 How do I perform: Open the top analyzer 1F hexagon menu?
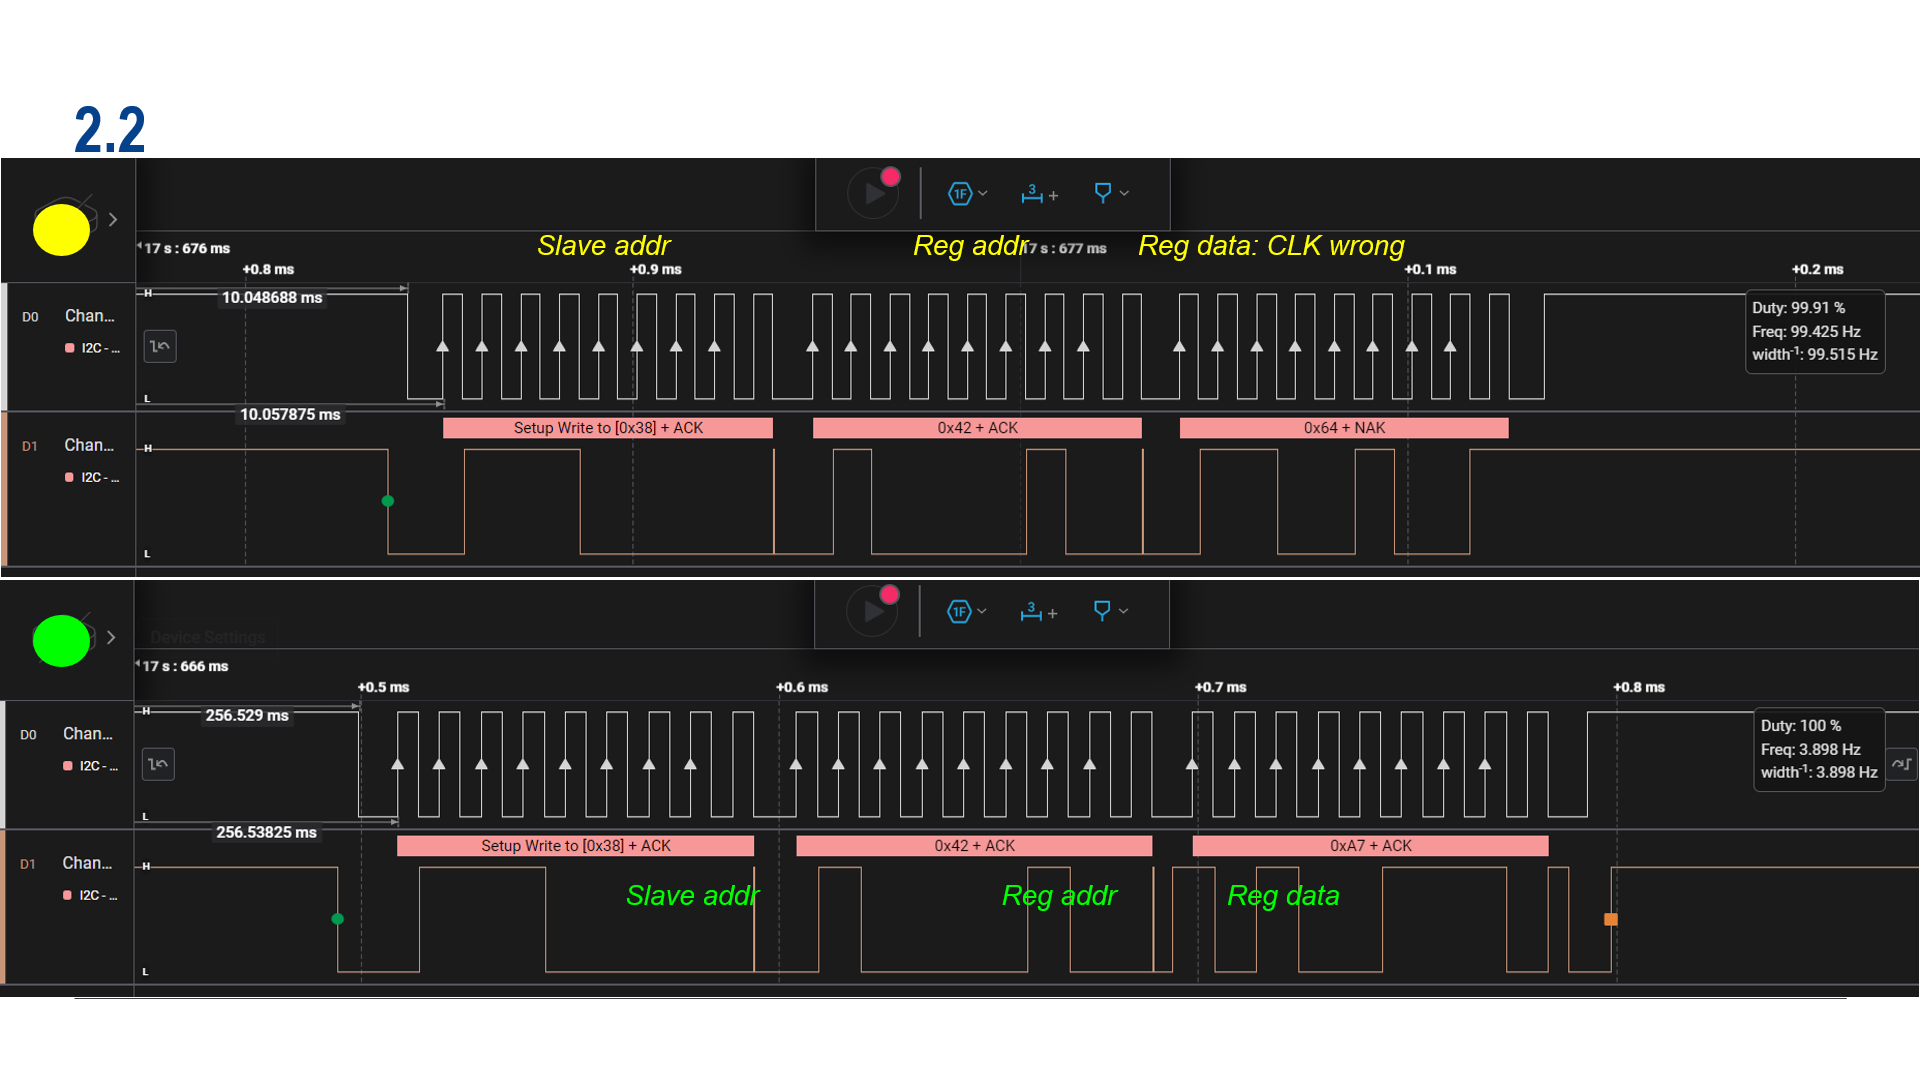point(961,193)
